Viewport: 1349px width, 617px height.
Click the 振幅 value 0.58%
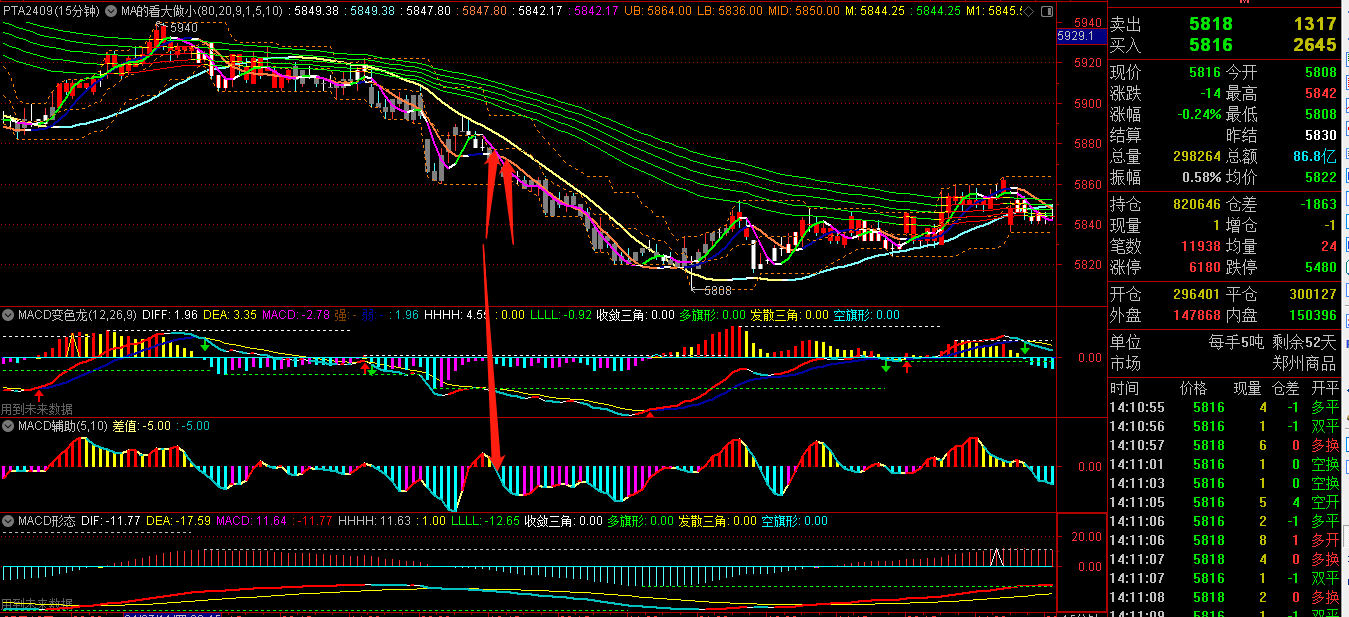(x=1201, y=177)
